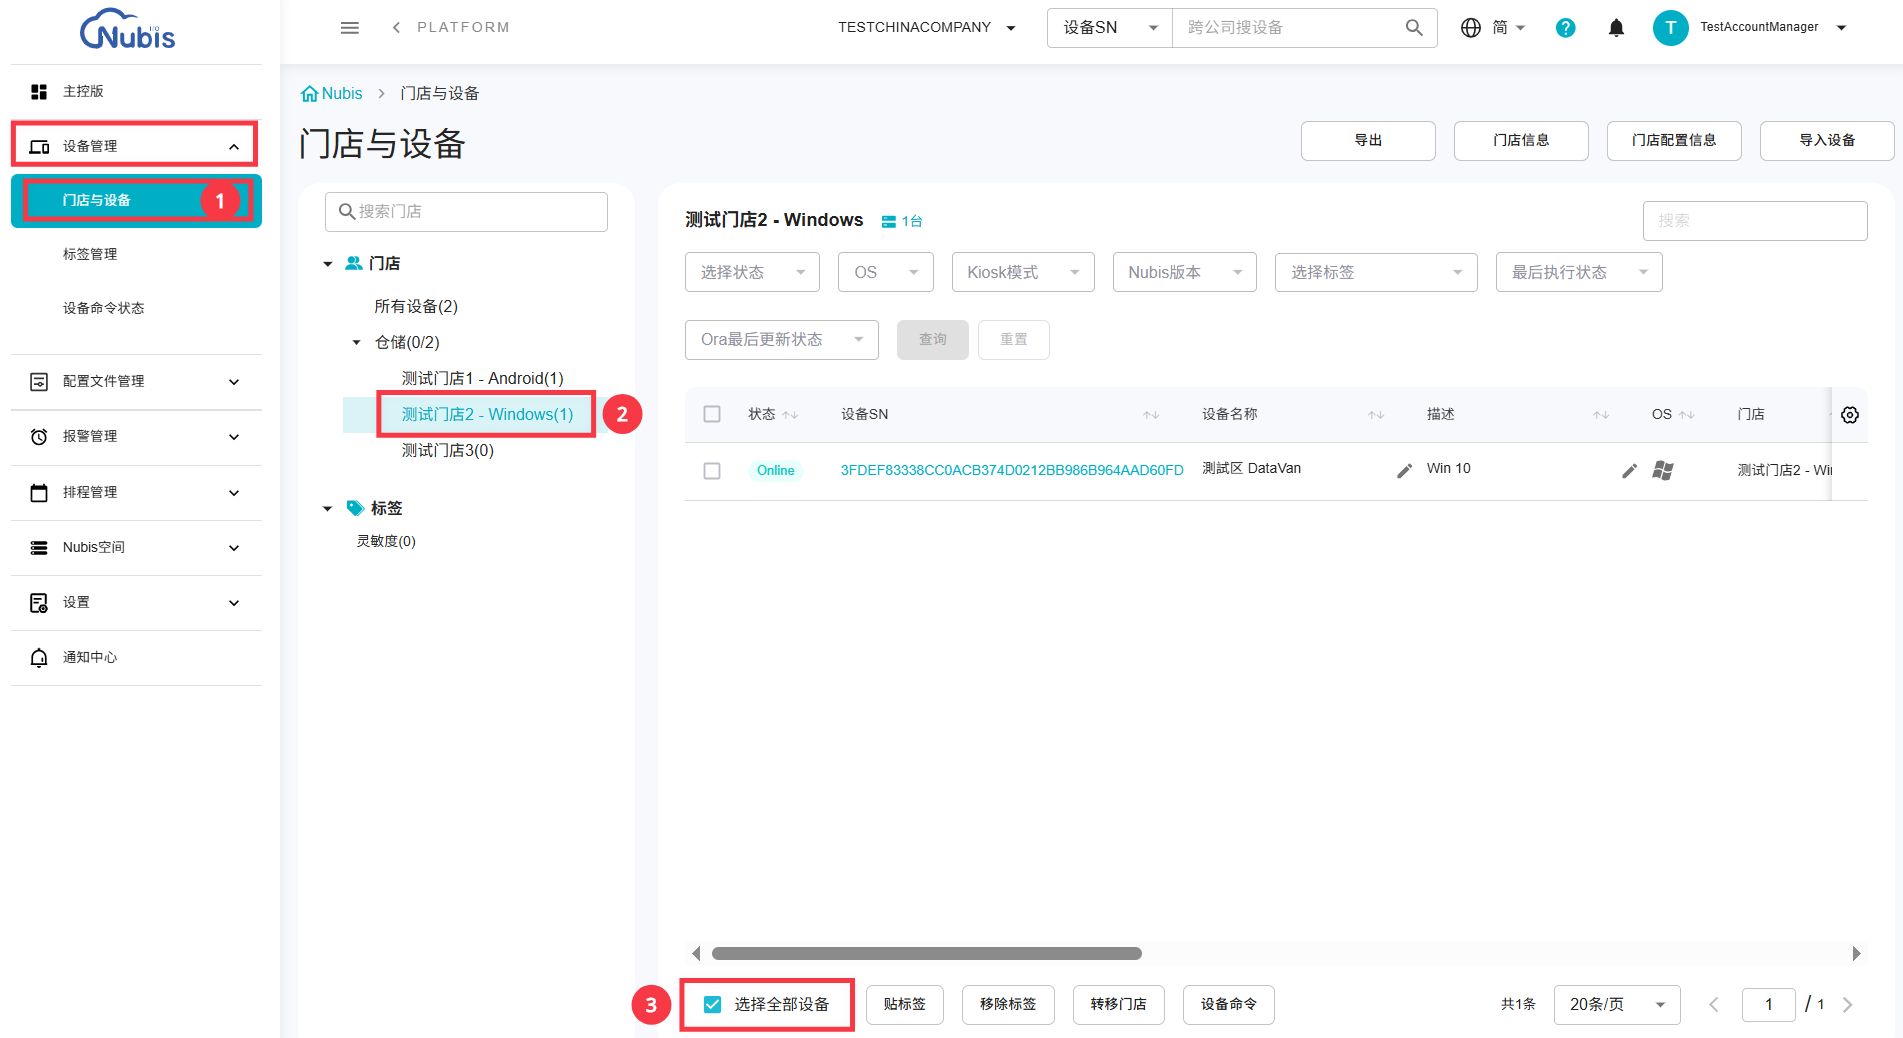Click the 转移门店 button

click(x=1119, y=1005)
